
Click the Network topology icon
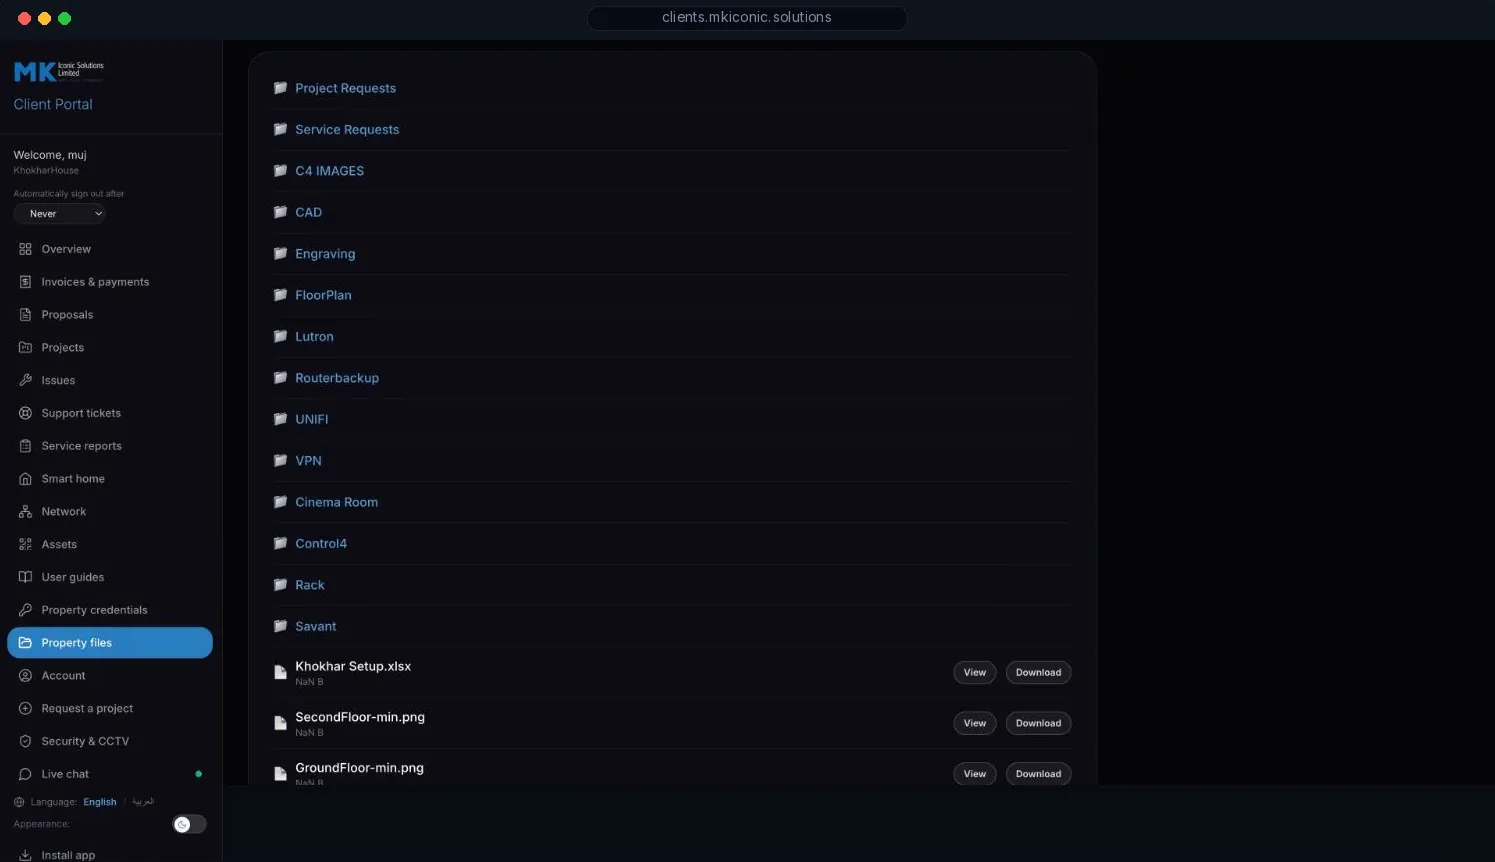pos(25,512)
